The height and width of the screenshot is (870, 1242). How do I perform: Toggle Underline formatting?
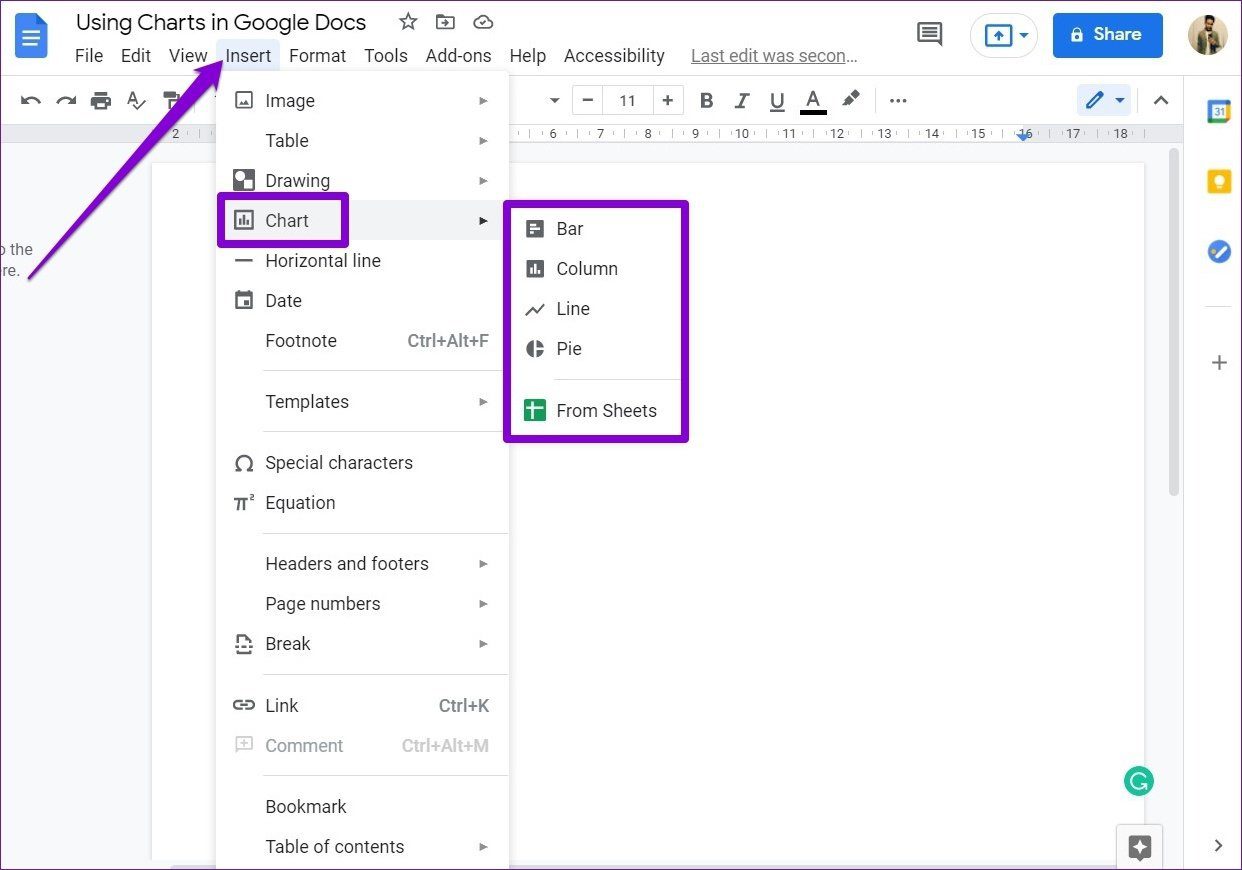click(x=777, y=100)
